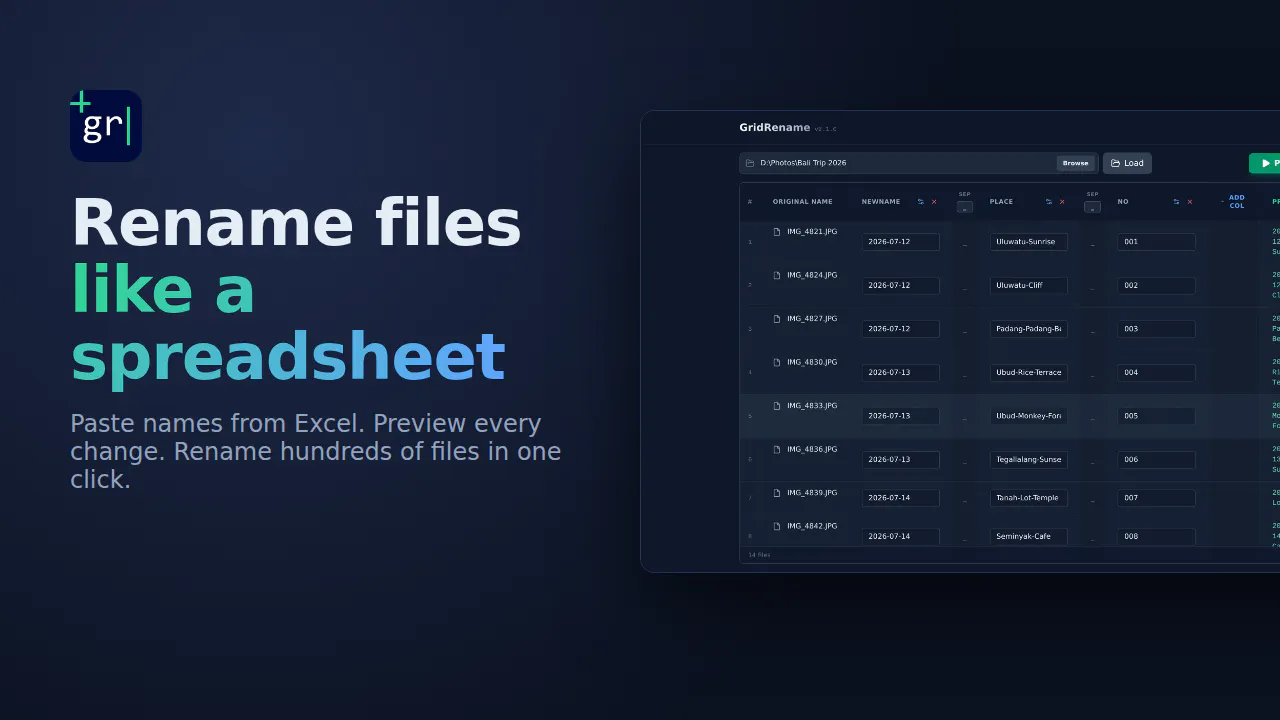
Task: Delete the PLACE column using red X
Action: (x=1062, y=202)
